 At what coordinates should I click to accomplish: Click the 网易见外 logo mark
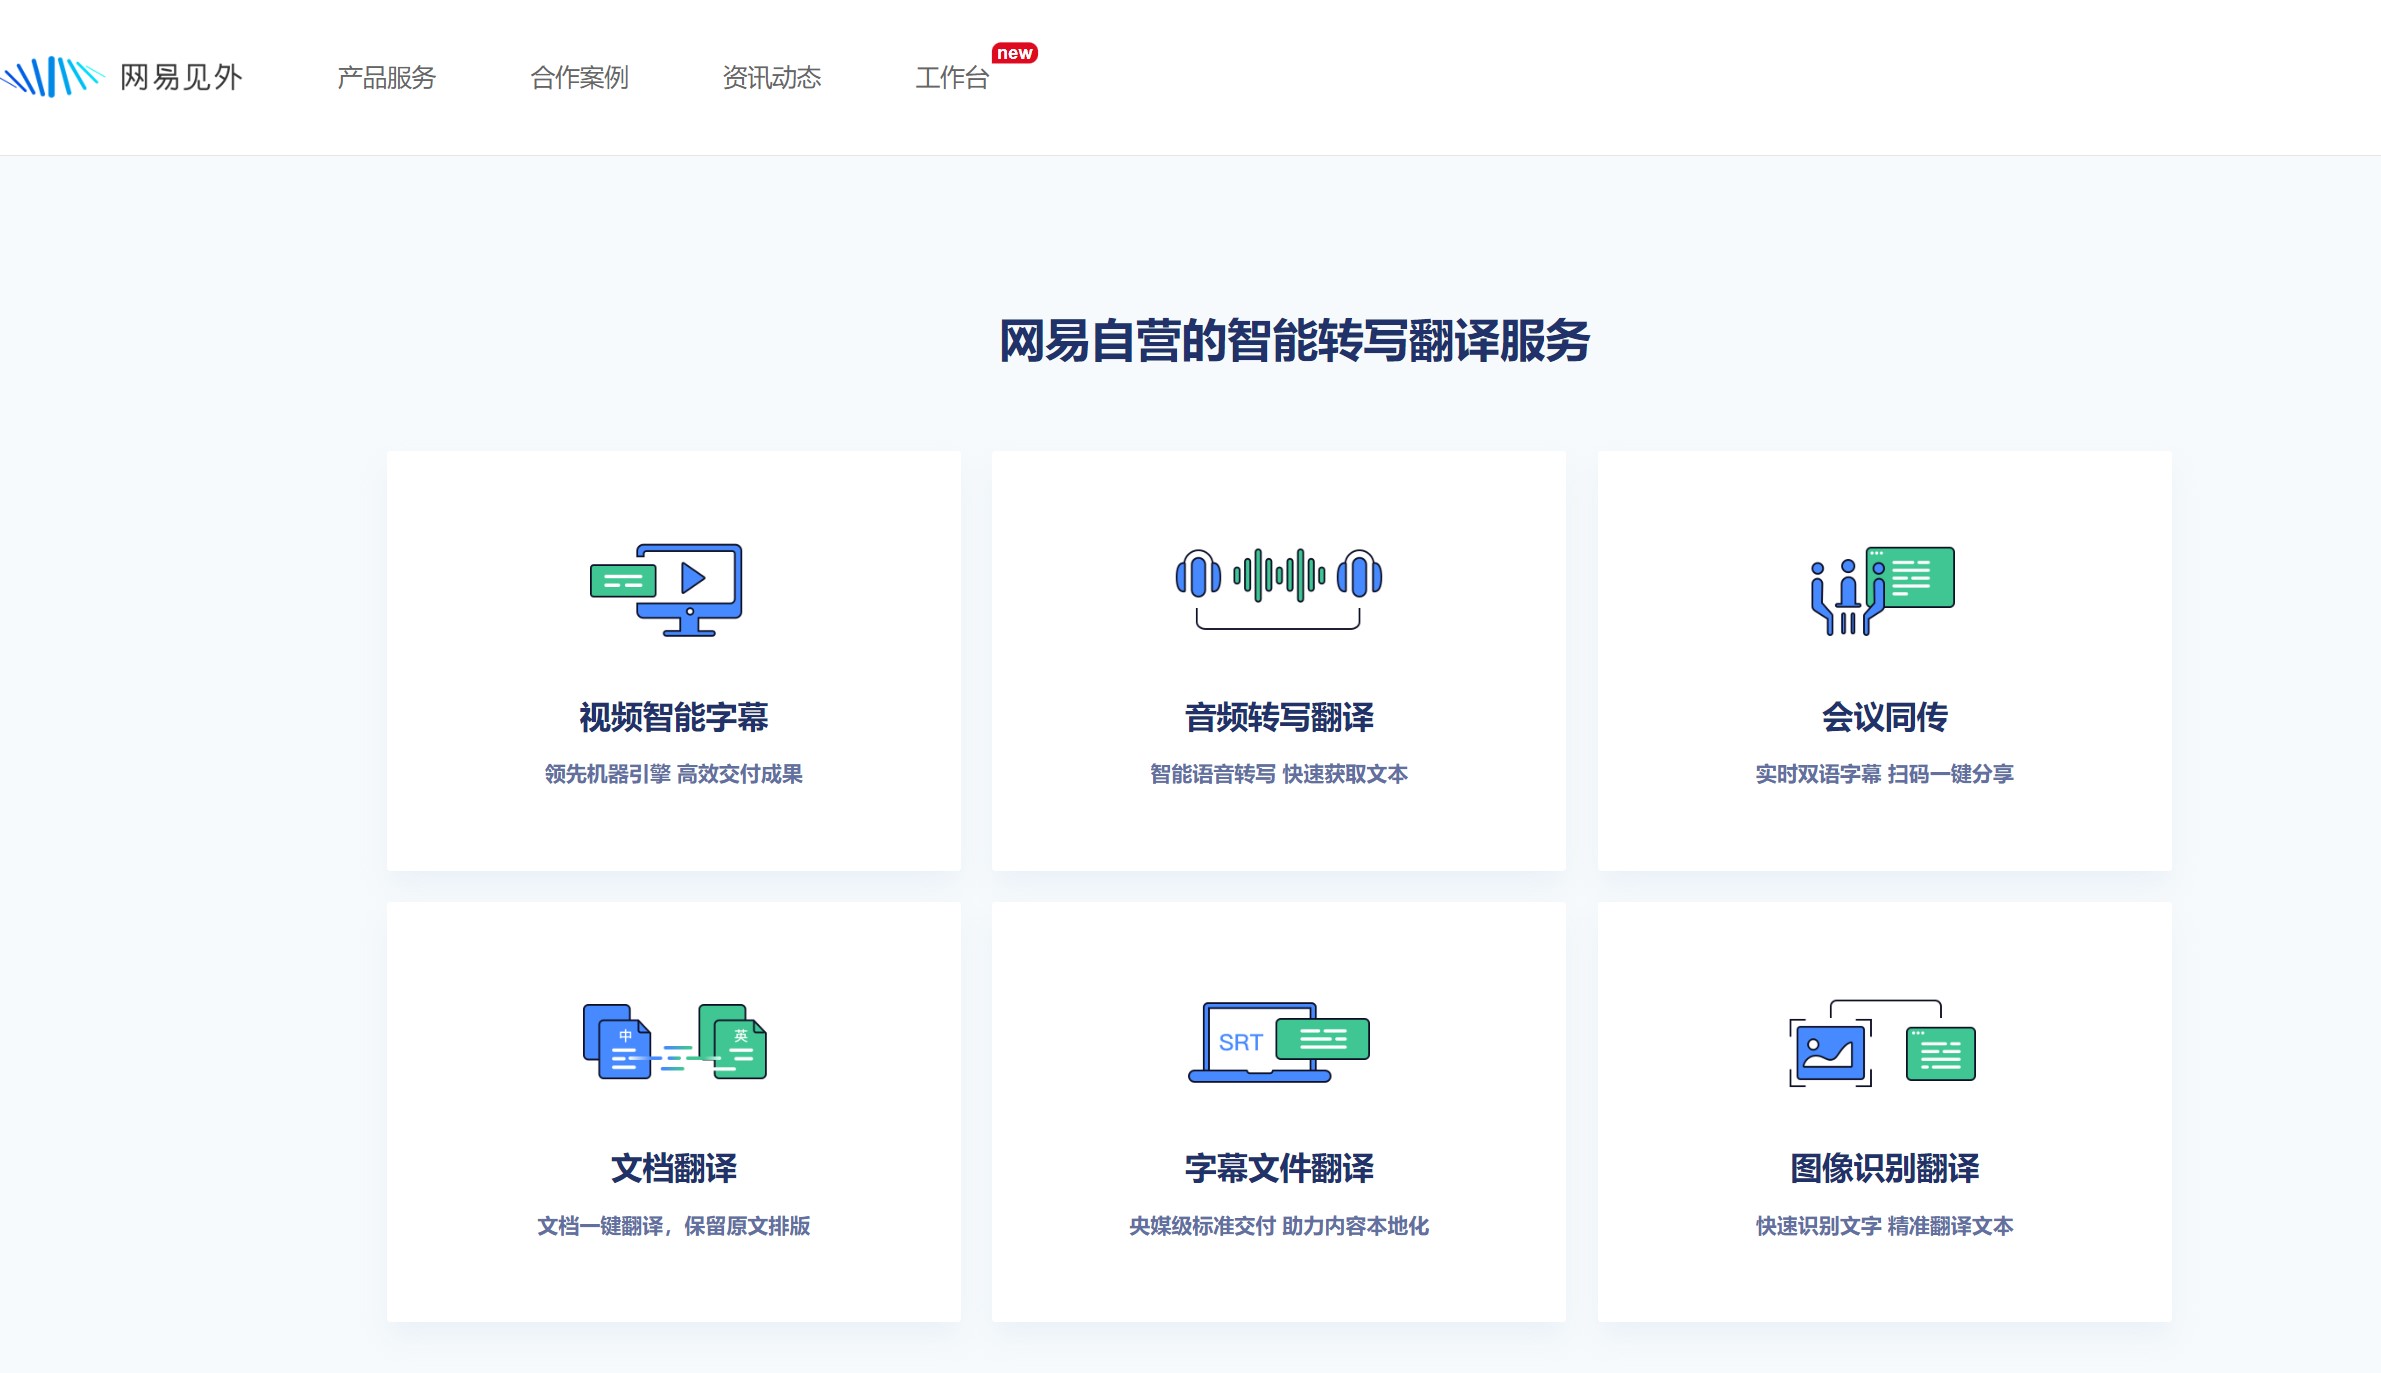click(55, 73)
